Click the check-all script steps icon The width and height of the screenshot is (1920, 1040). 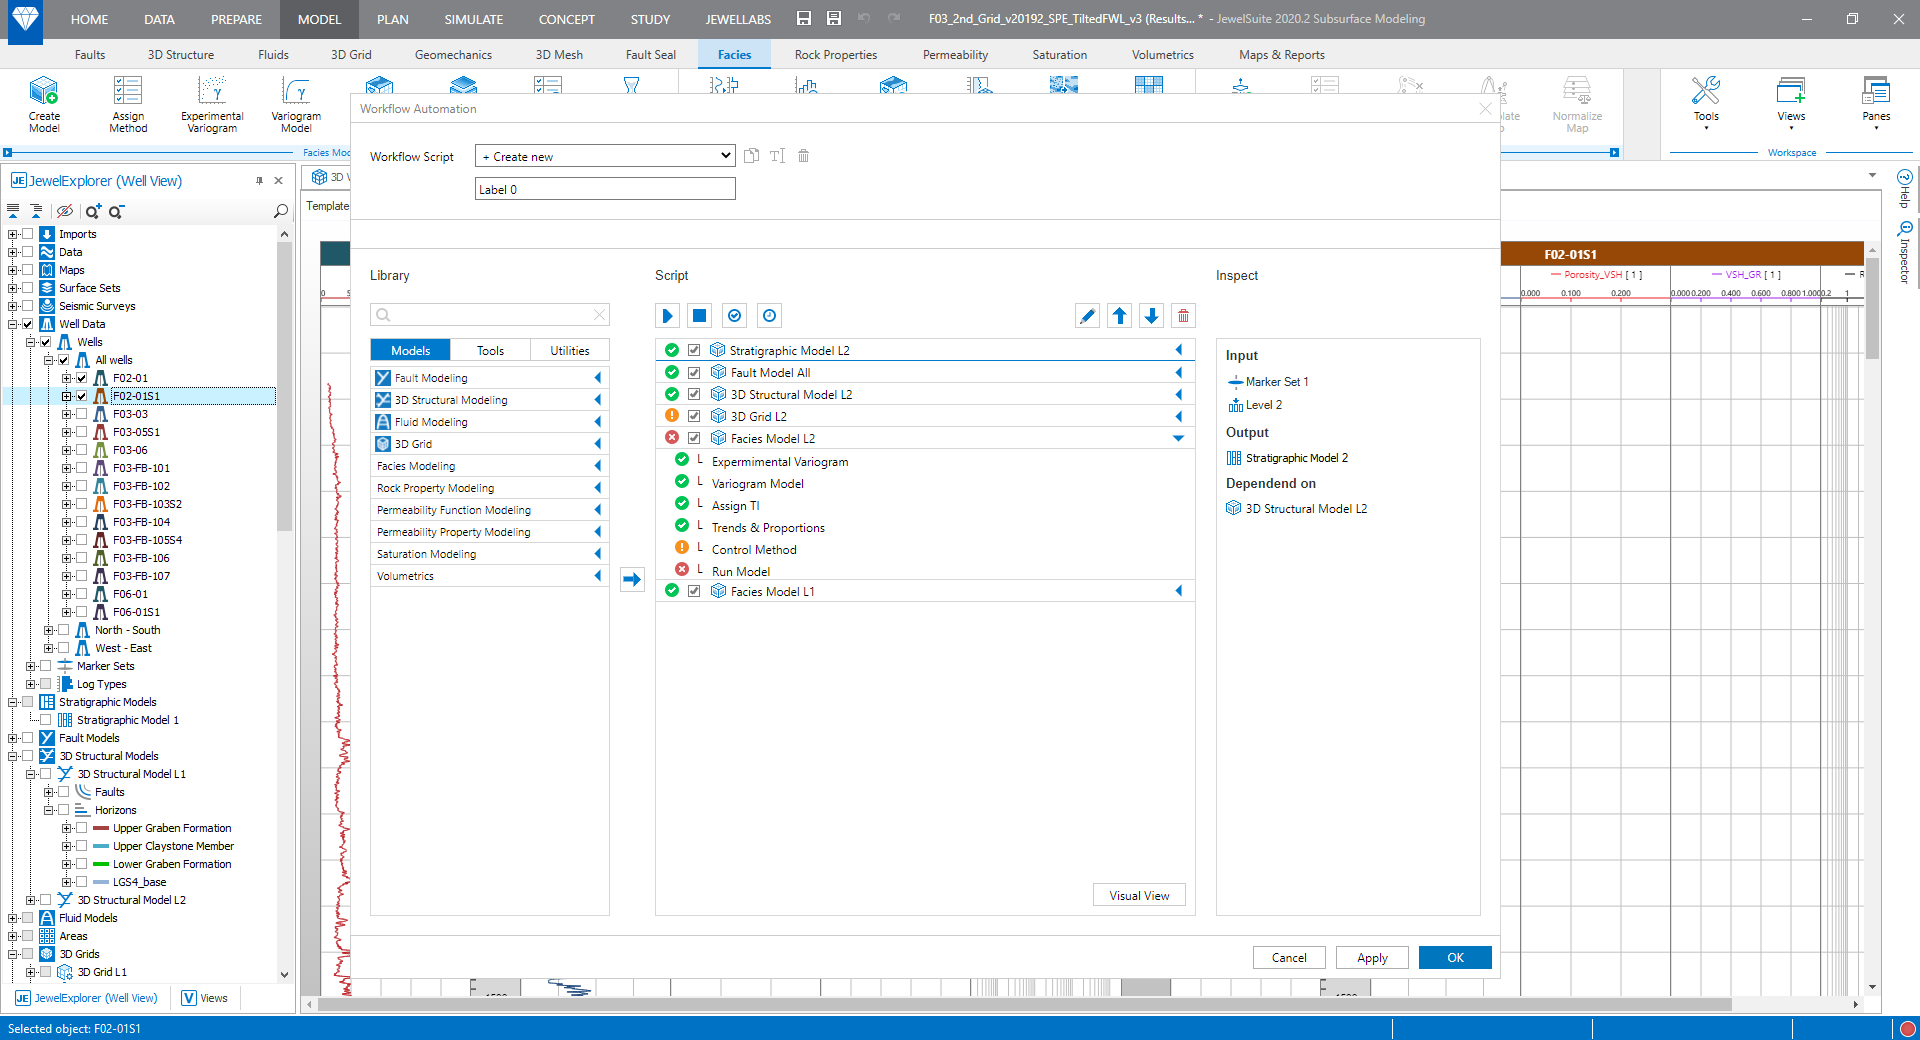click(x=735, y=316)
